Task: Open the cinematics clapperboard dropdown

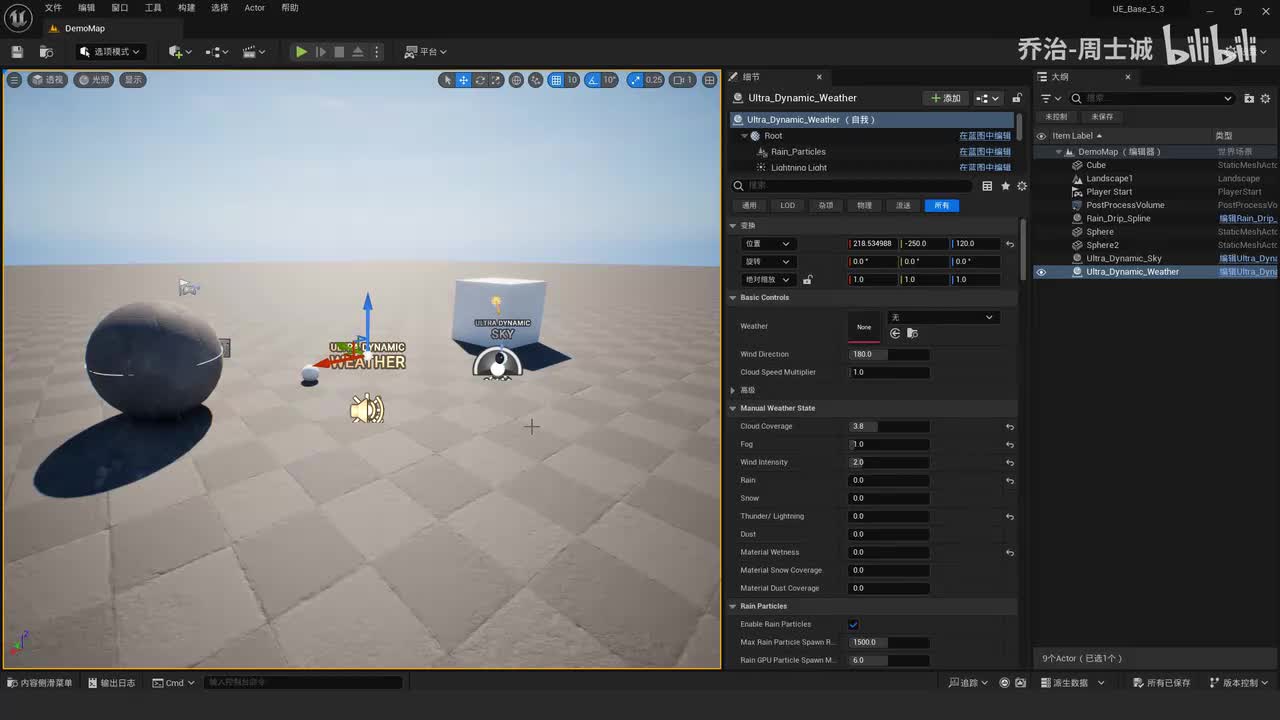Action: (x=254, y=52)
